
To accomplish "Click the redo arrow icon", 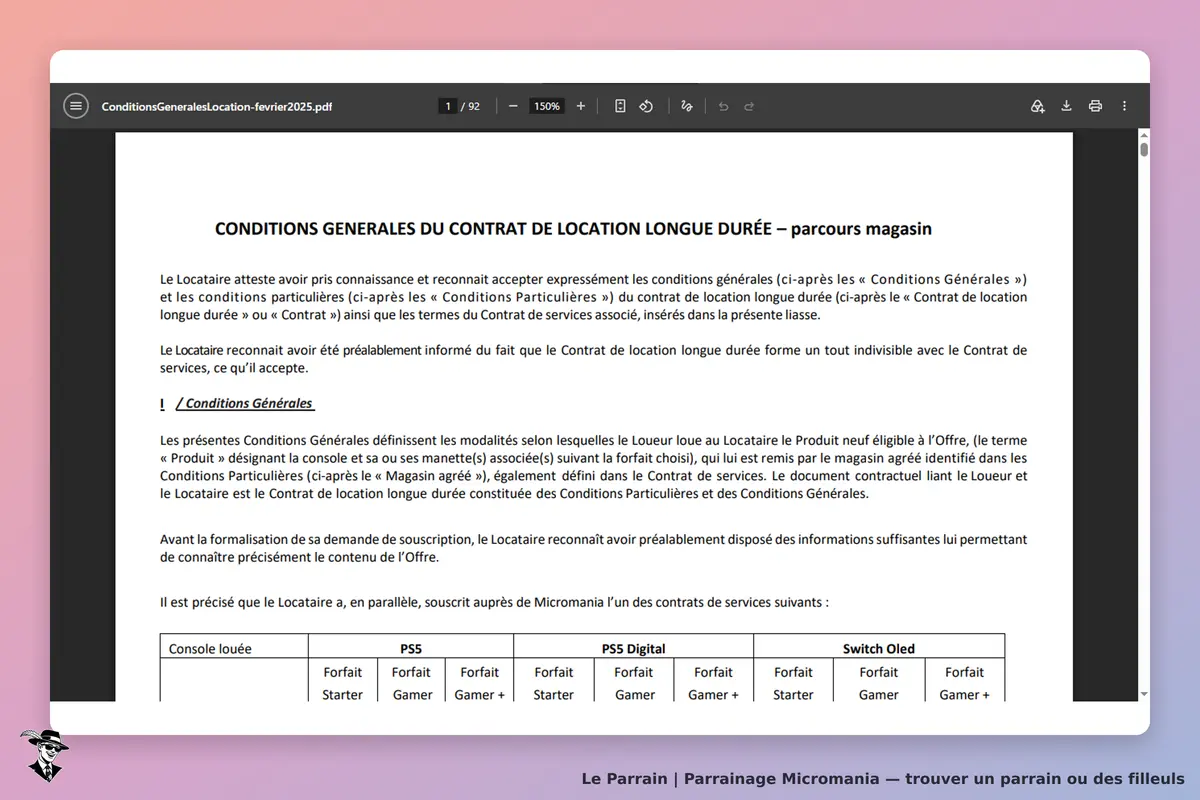I will pyautogui.click(x=749, y=106).
